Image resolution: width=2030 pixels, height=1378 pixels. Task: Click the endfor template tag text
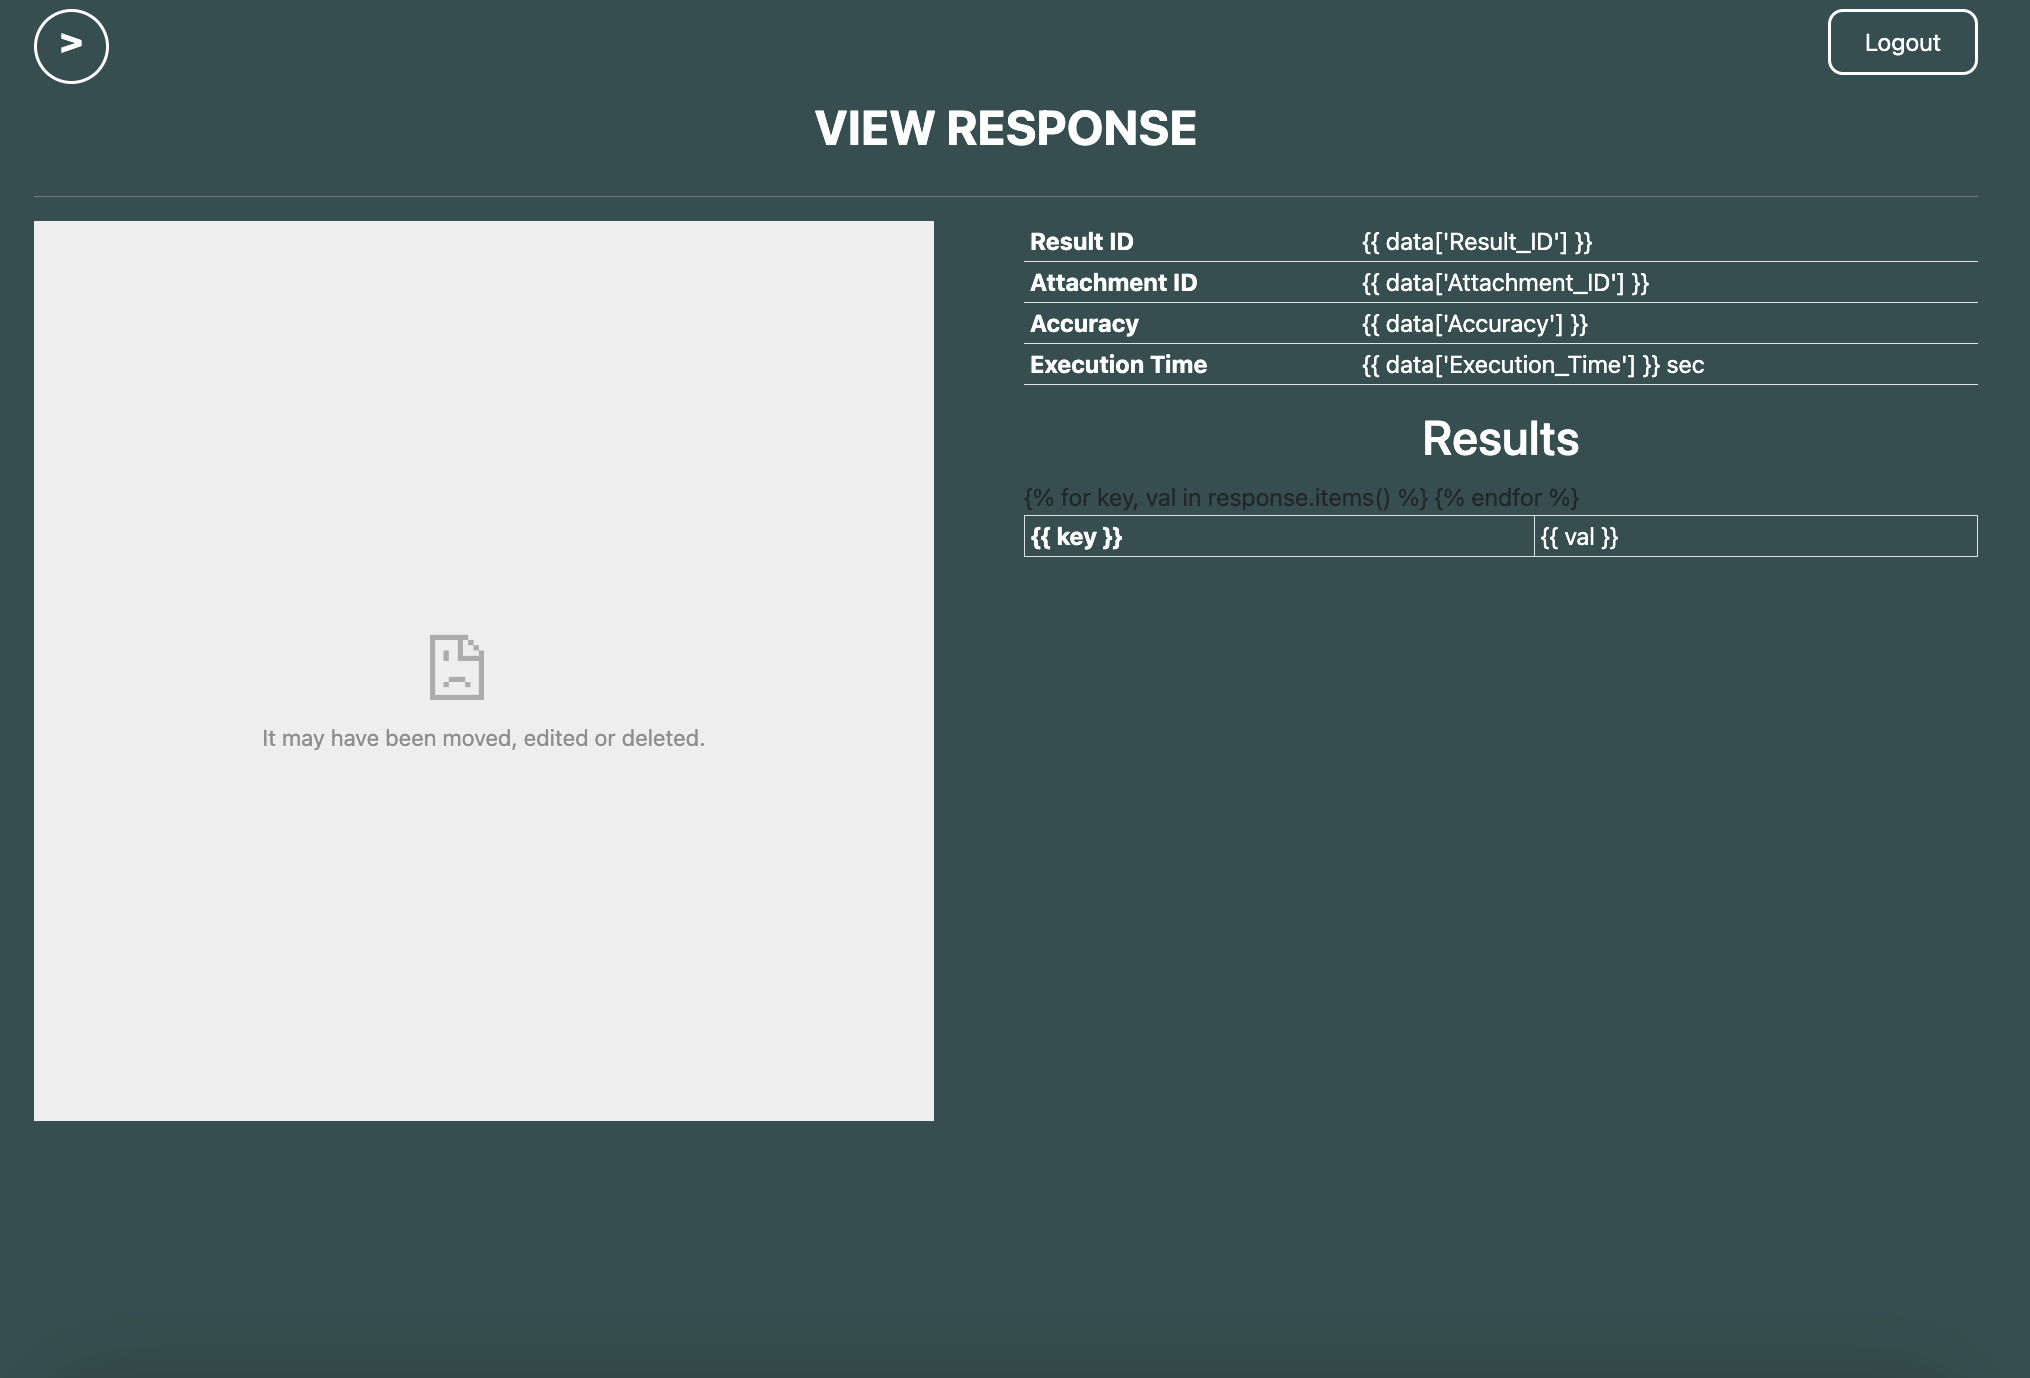1506,498
